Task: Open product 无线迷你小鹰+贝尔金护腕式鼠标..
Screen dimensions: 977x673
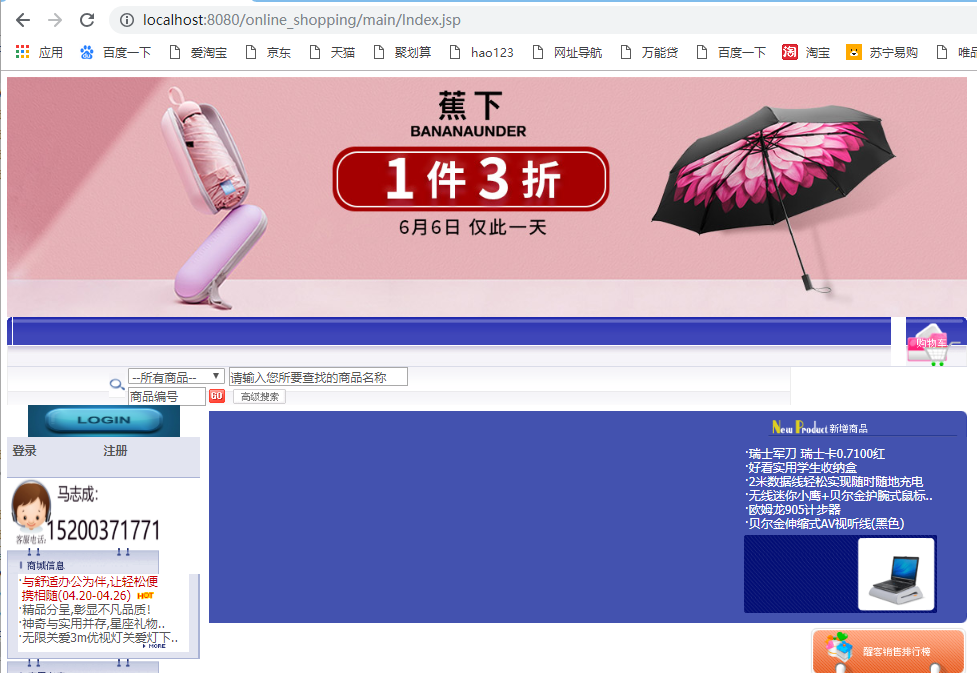Action: tap(840, 495)
